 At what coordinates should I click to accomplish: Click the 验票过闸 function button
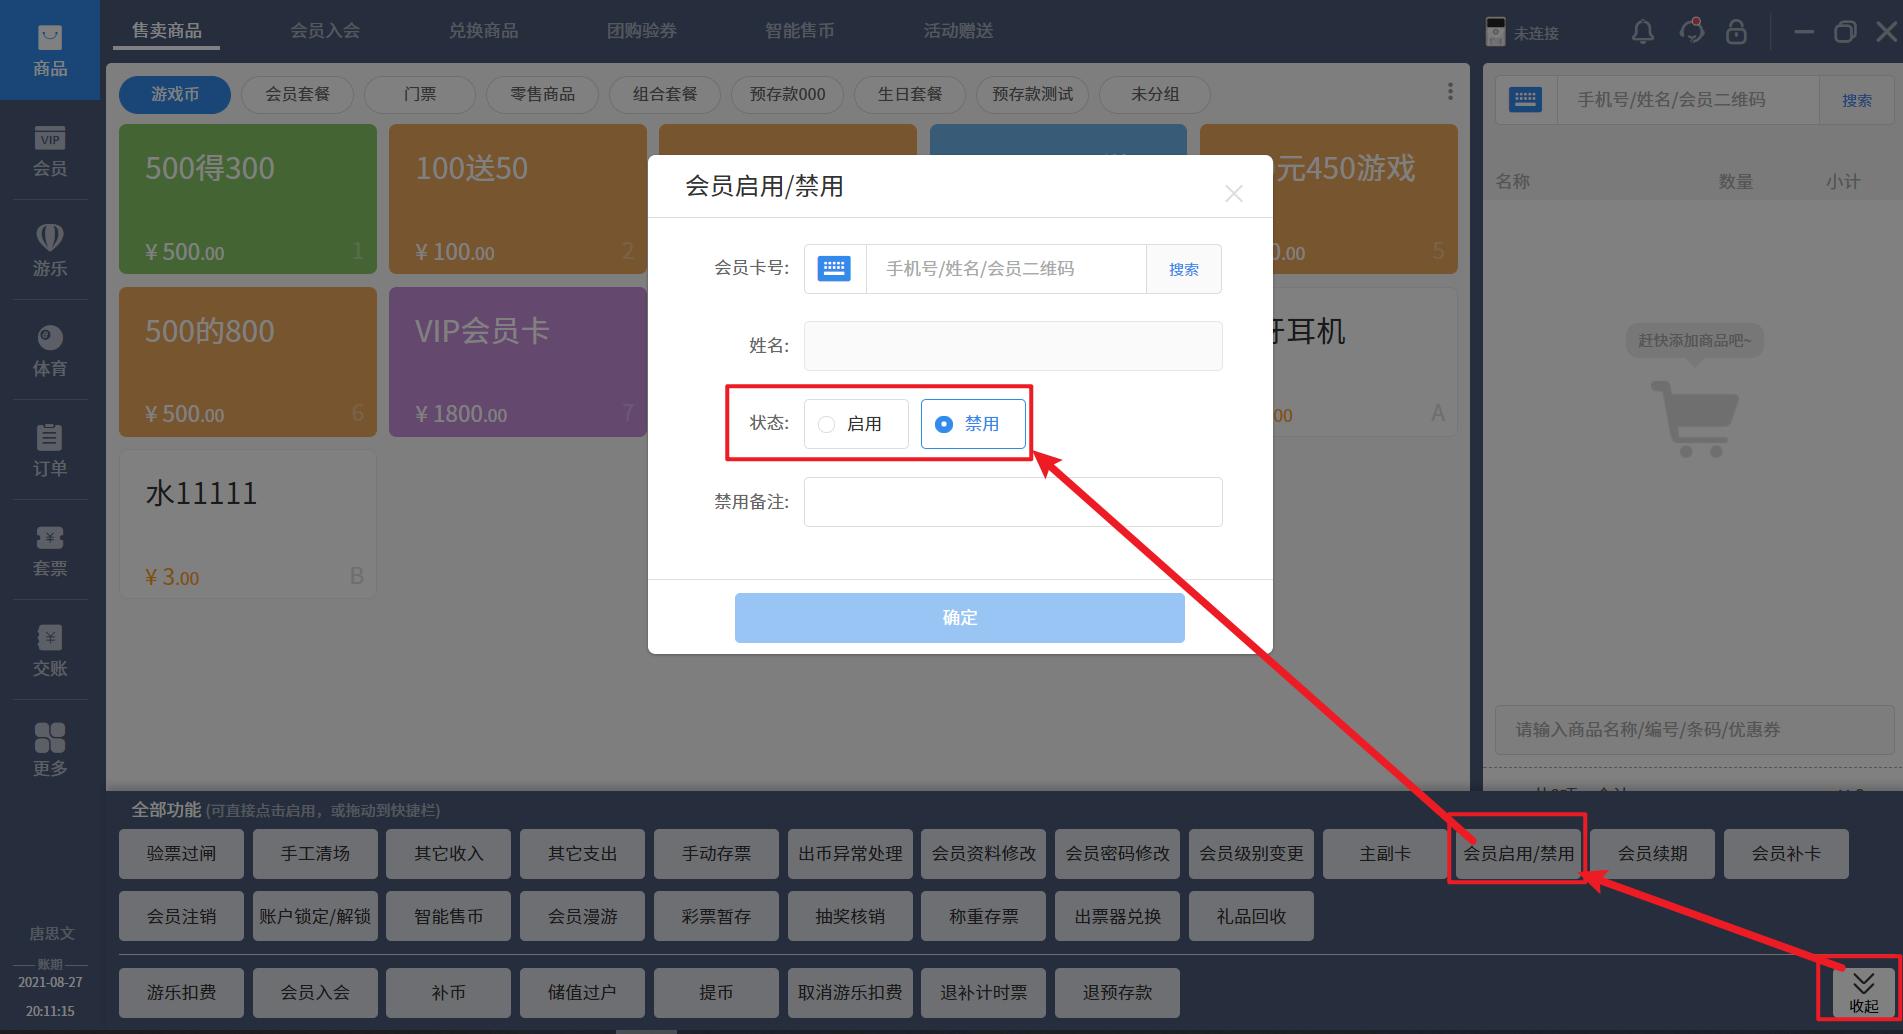181,854
